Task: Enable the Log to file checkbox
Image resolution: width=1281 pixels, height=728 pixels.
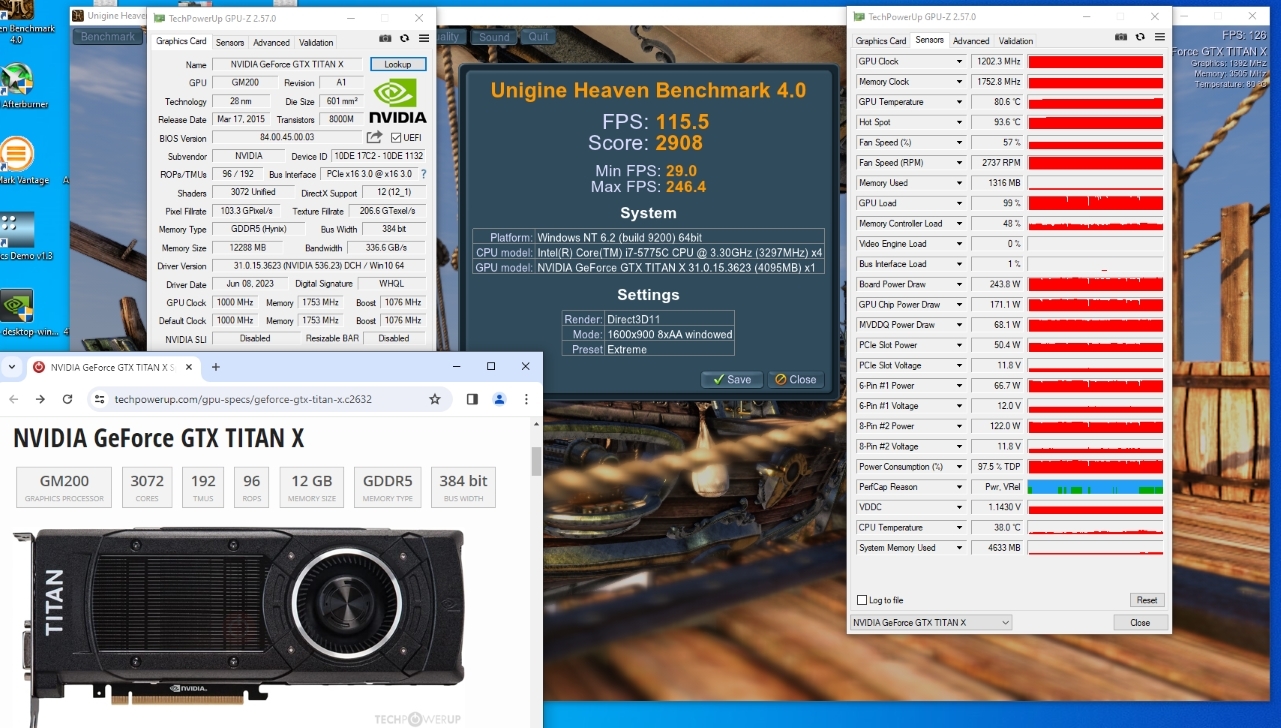Action: click(862, 600)
